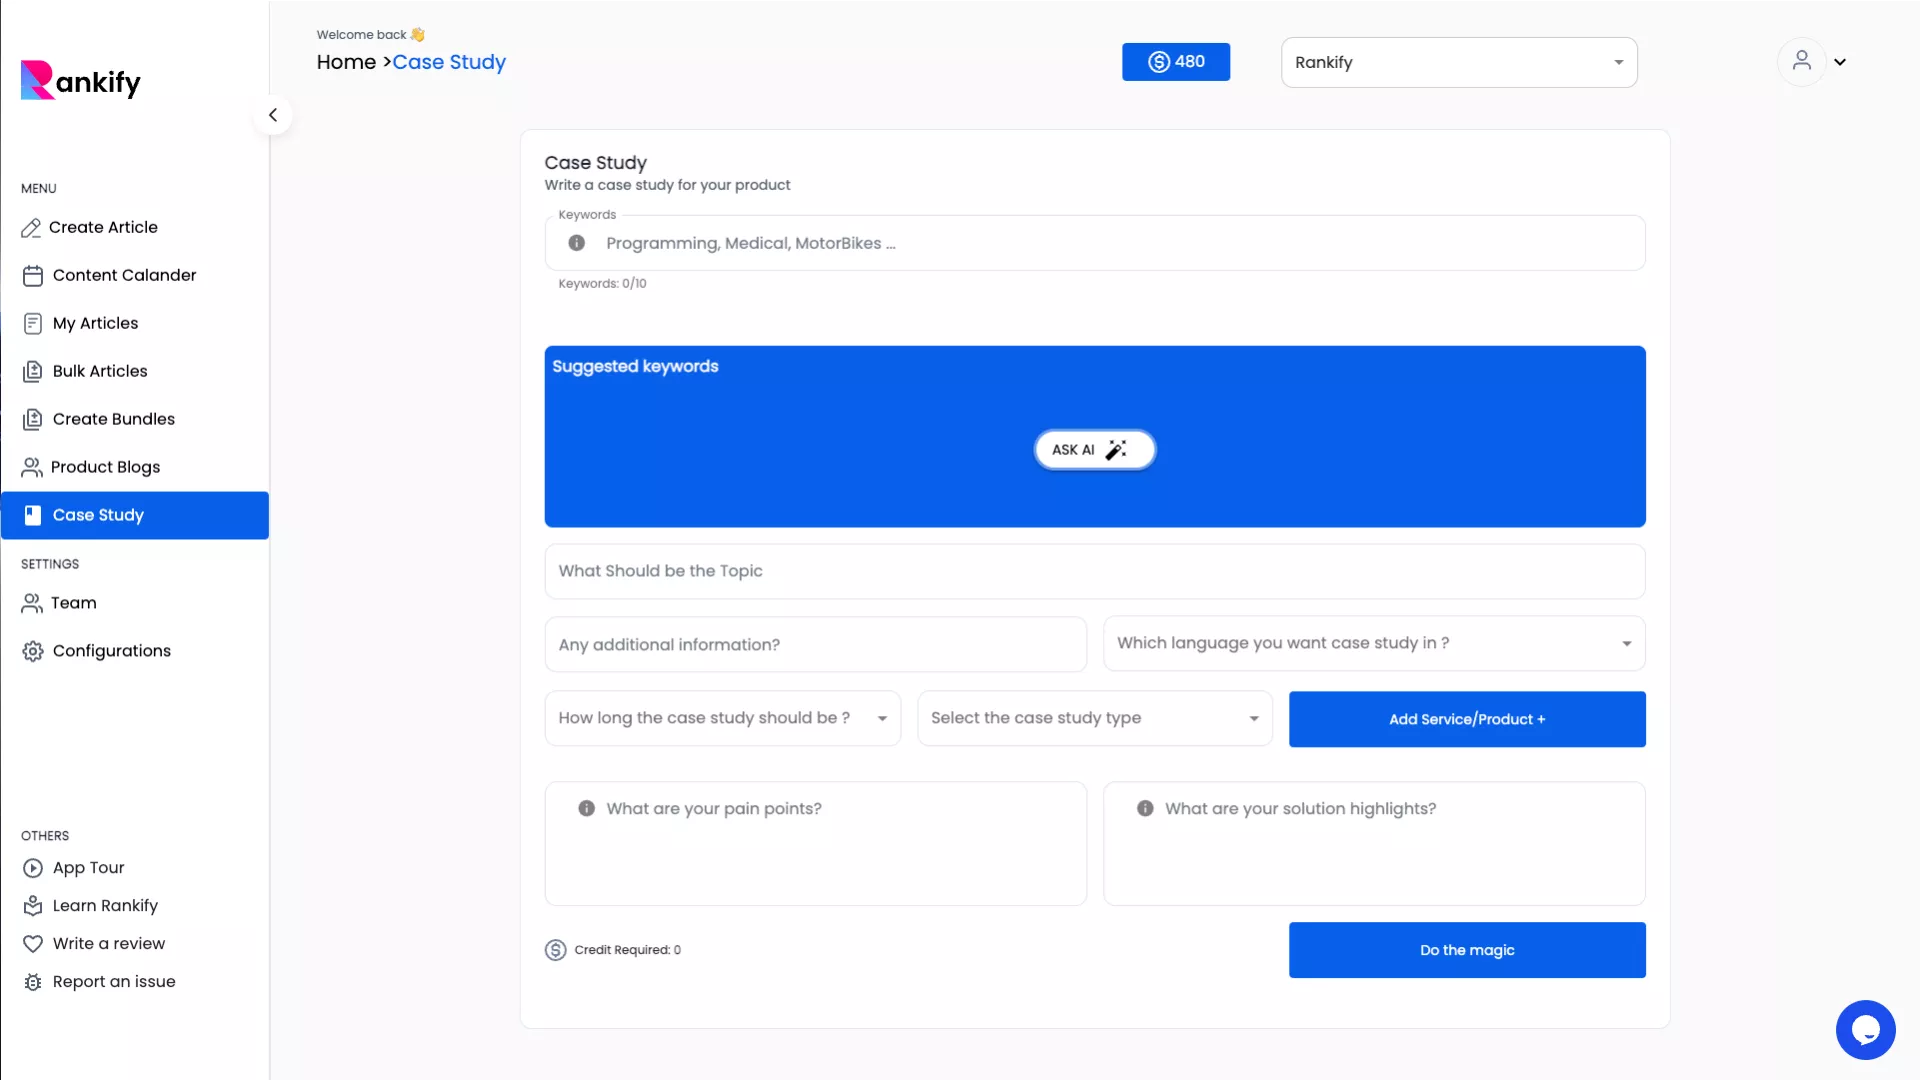The height and width of the screenshot is (1080, 1920).
Task: Click the solution highlights info icon
Action: coord(1145,808)
